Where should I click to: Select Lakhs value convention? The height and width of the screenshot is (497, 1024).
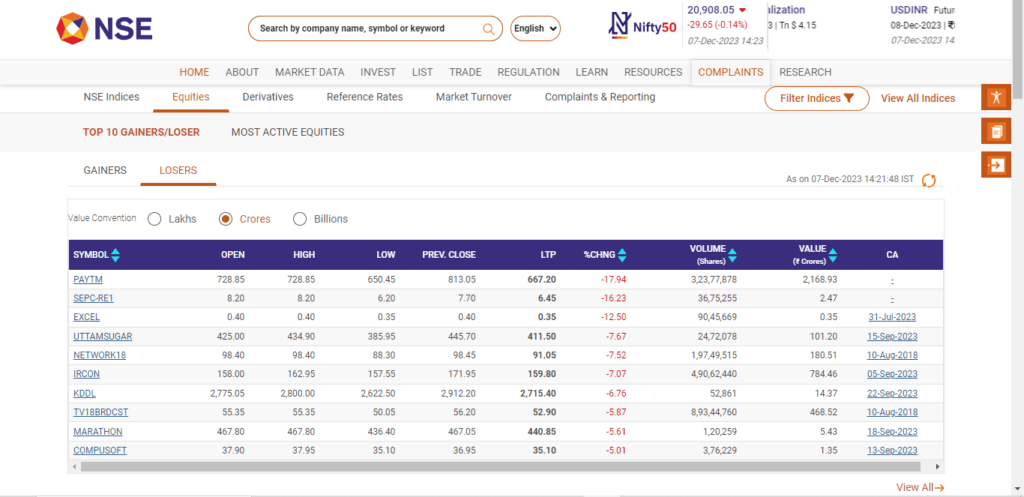(x=155, y=219)
